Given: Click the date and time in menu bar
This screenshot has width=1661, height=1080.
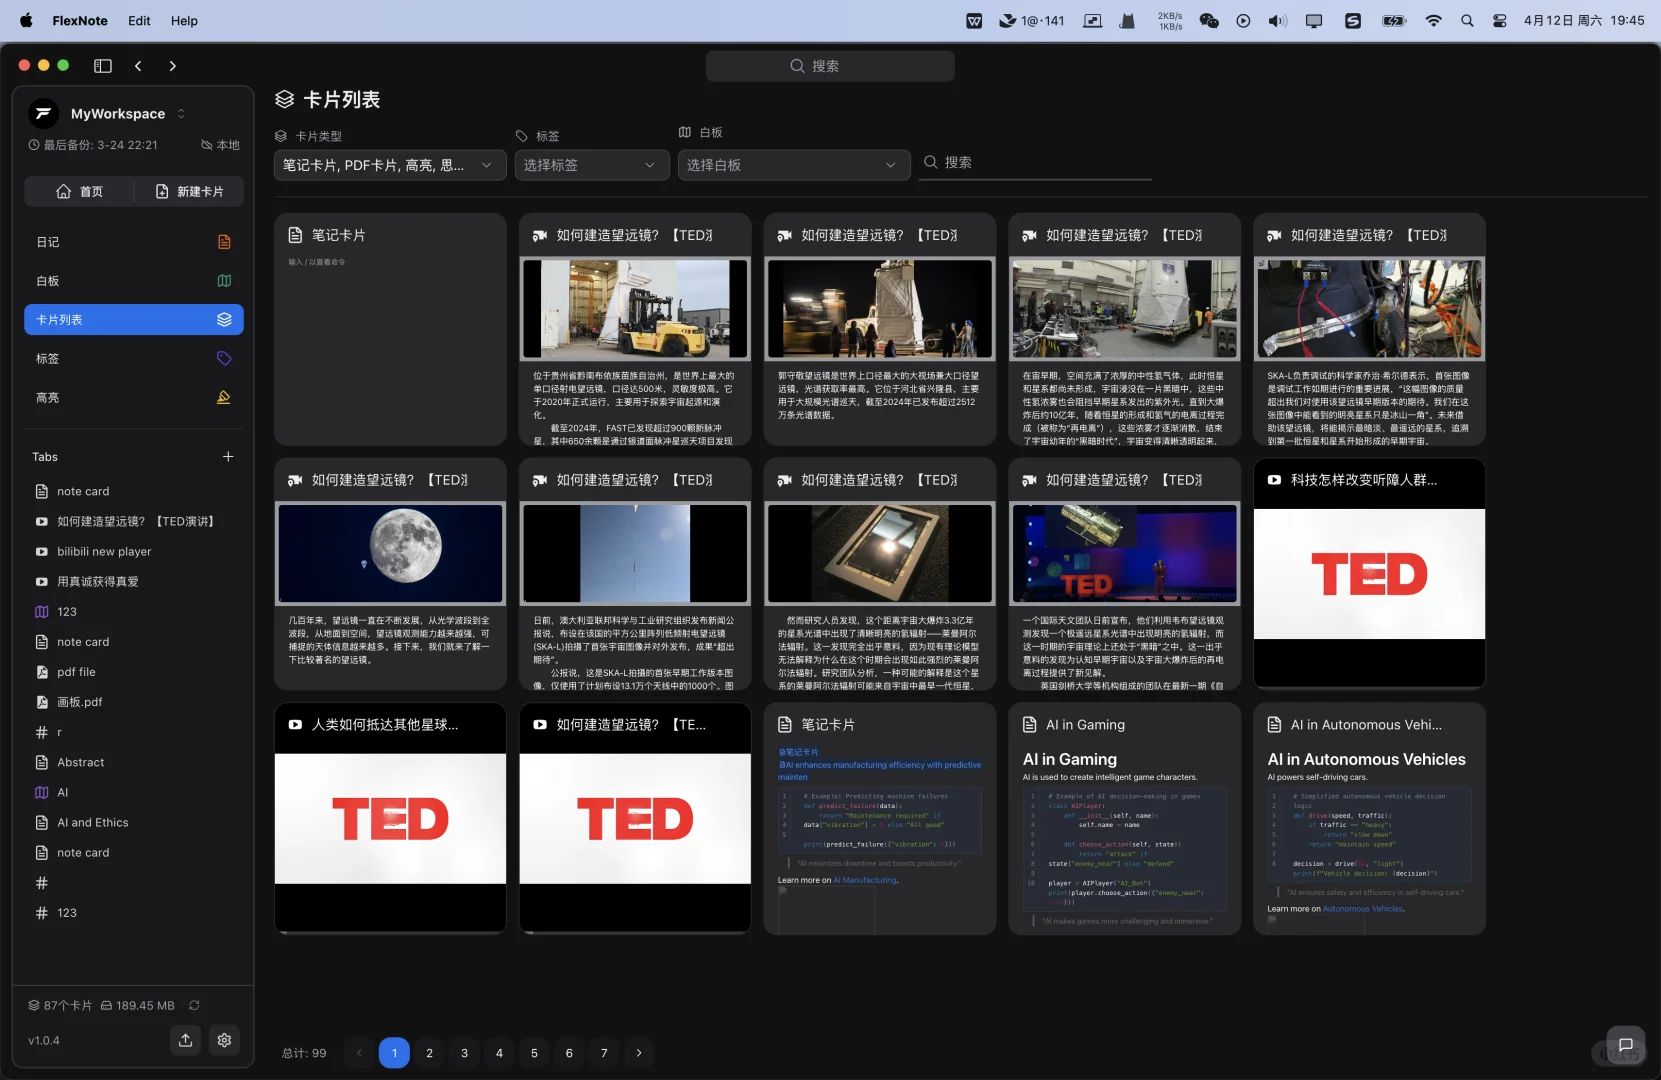Looking at the screenshot, I should click(x=1584, y=20).
